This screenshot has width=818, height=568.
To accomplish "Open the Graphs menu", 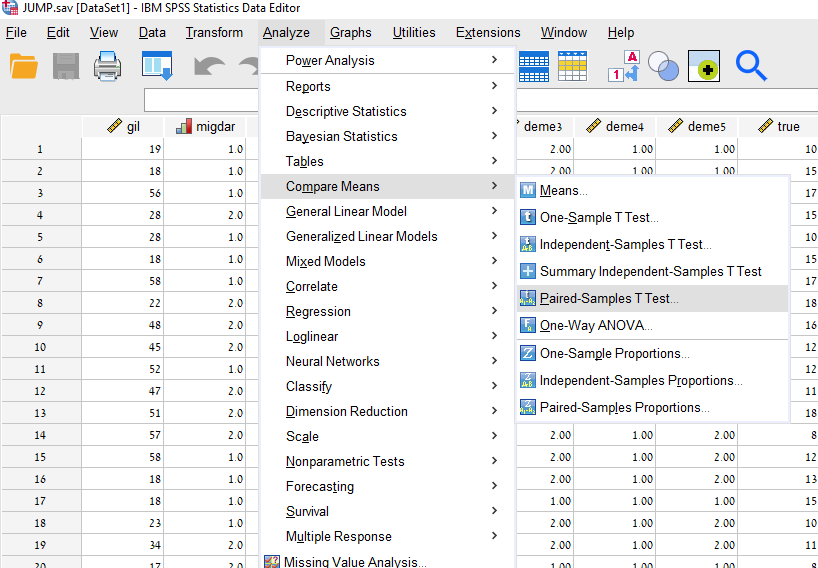I will coord(350,32).
